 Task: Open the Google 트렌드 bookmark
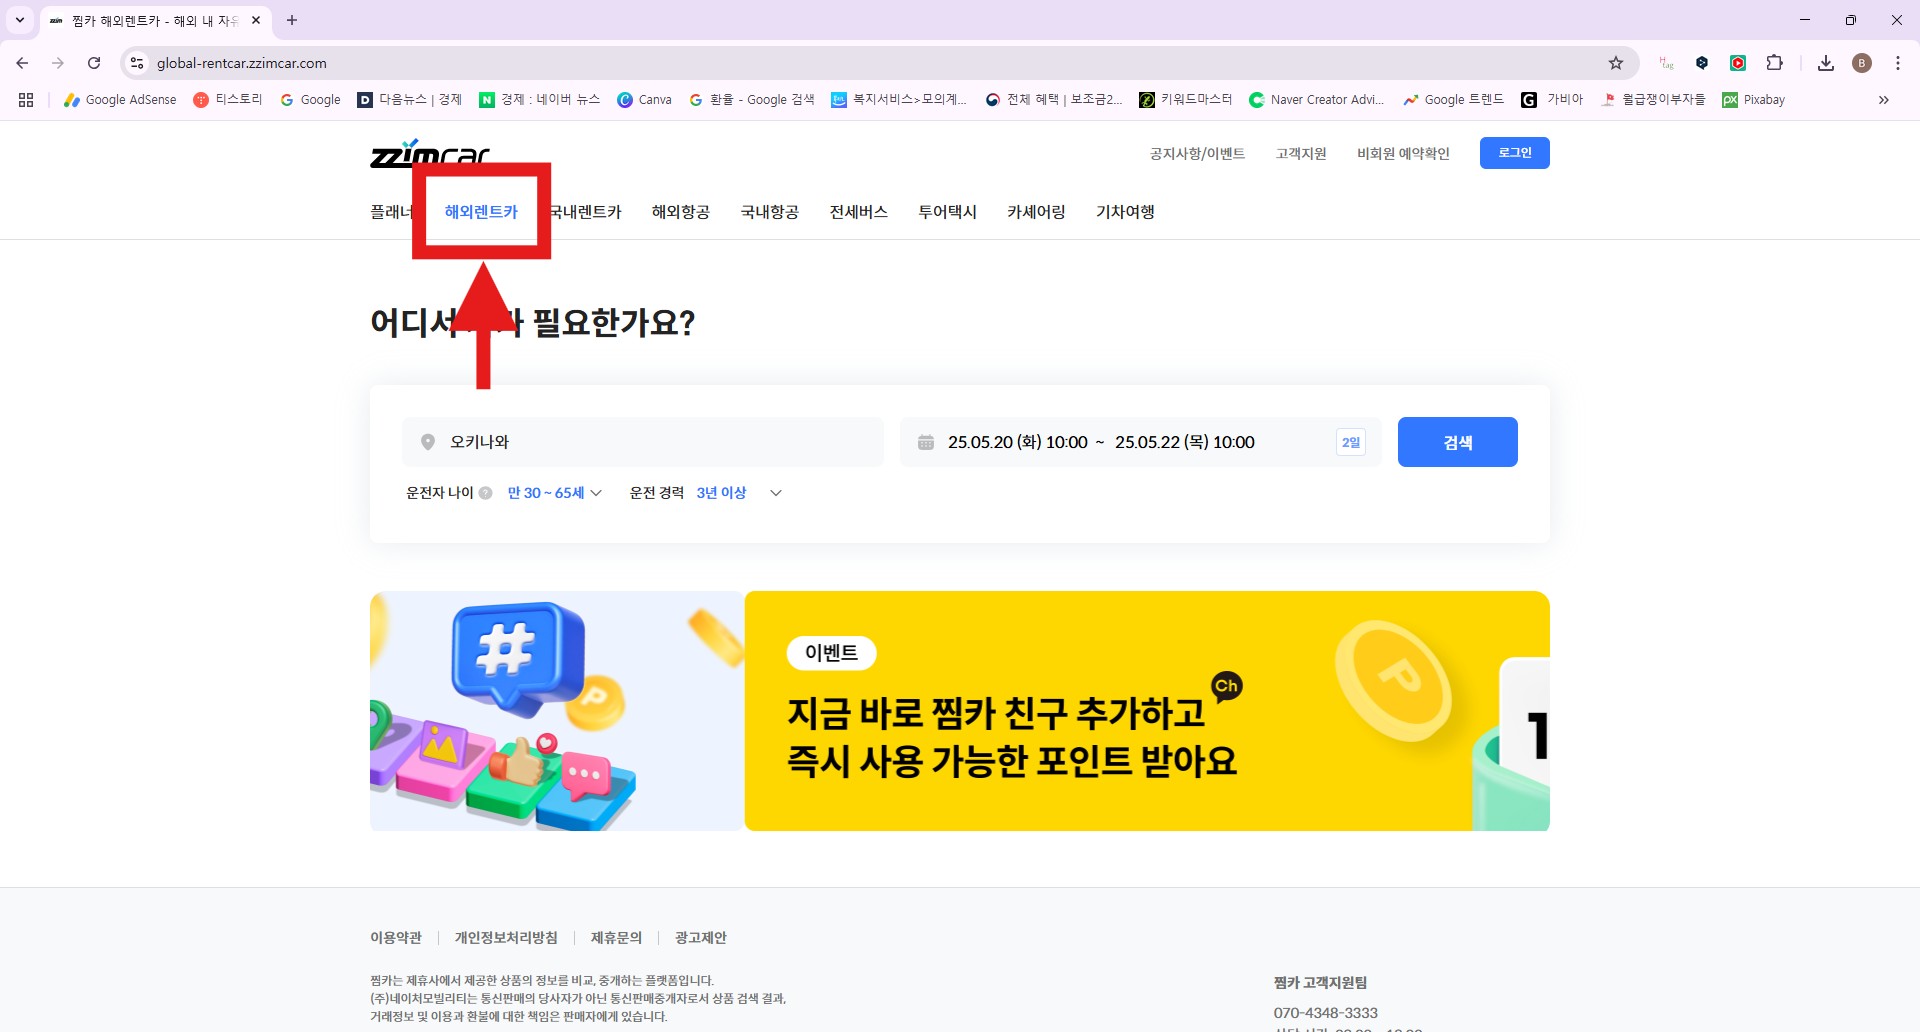(x=1453, y=99)
